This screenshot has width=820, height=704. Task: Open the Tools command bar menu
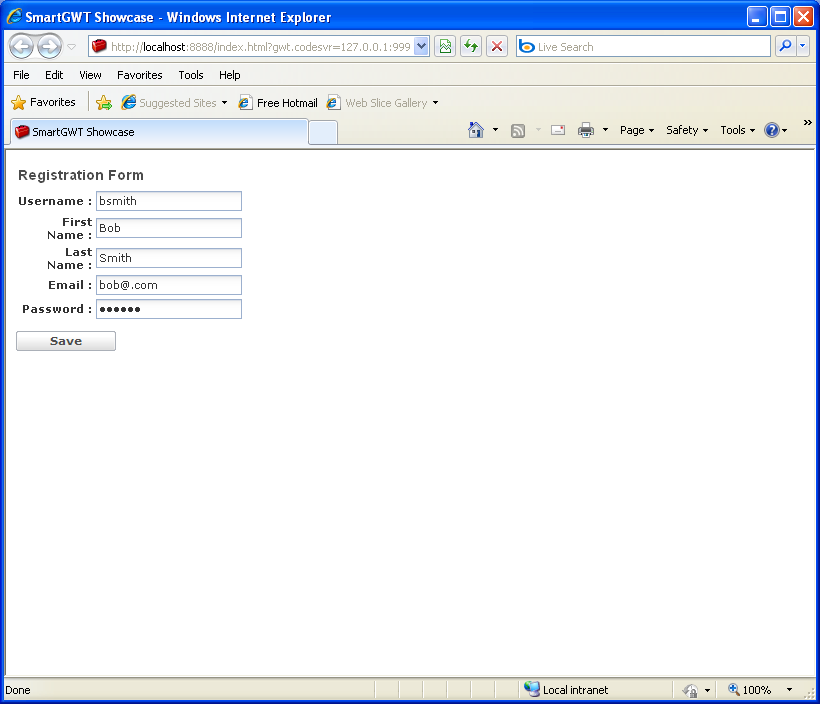coord(737,130)
